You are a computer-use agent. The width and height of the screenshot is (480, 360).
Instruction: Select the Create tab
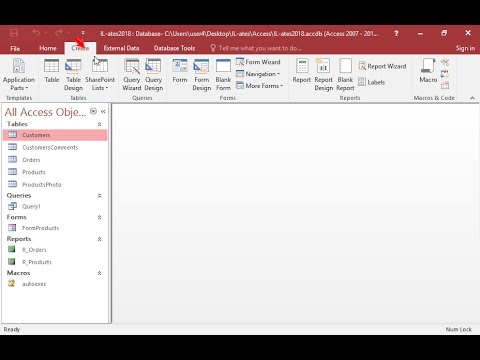pyautogui.click(x=80, y=48)
